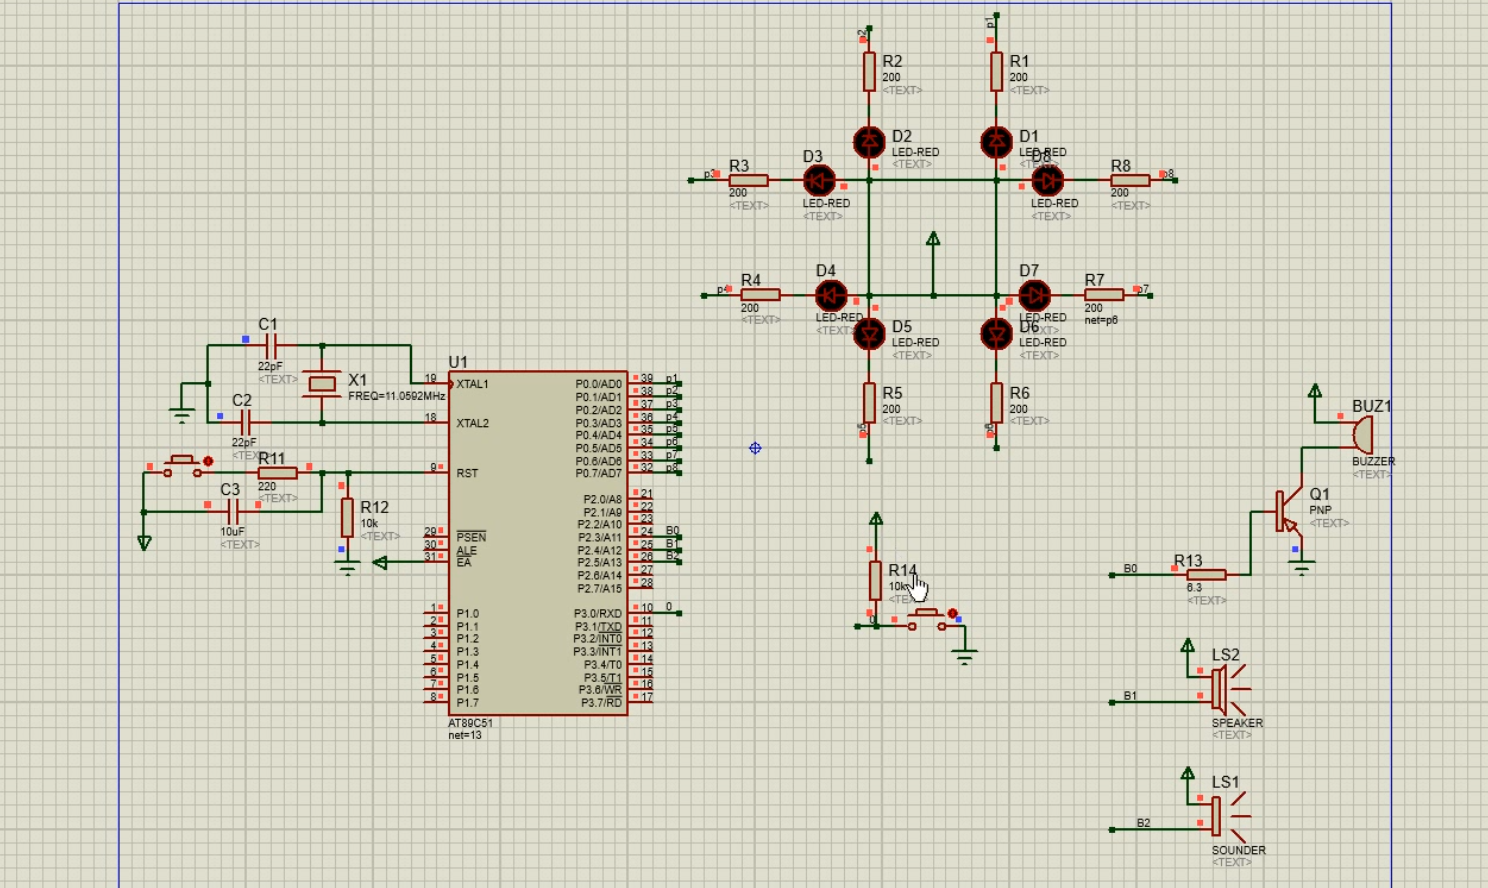
Task: Click ground symbol below R14 push button
Action: pos(964,656)
